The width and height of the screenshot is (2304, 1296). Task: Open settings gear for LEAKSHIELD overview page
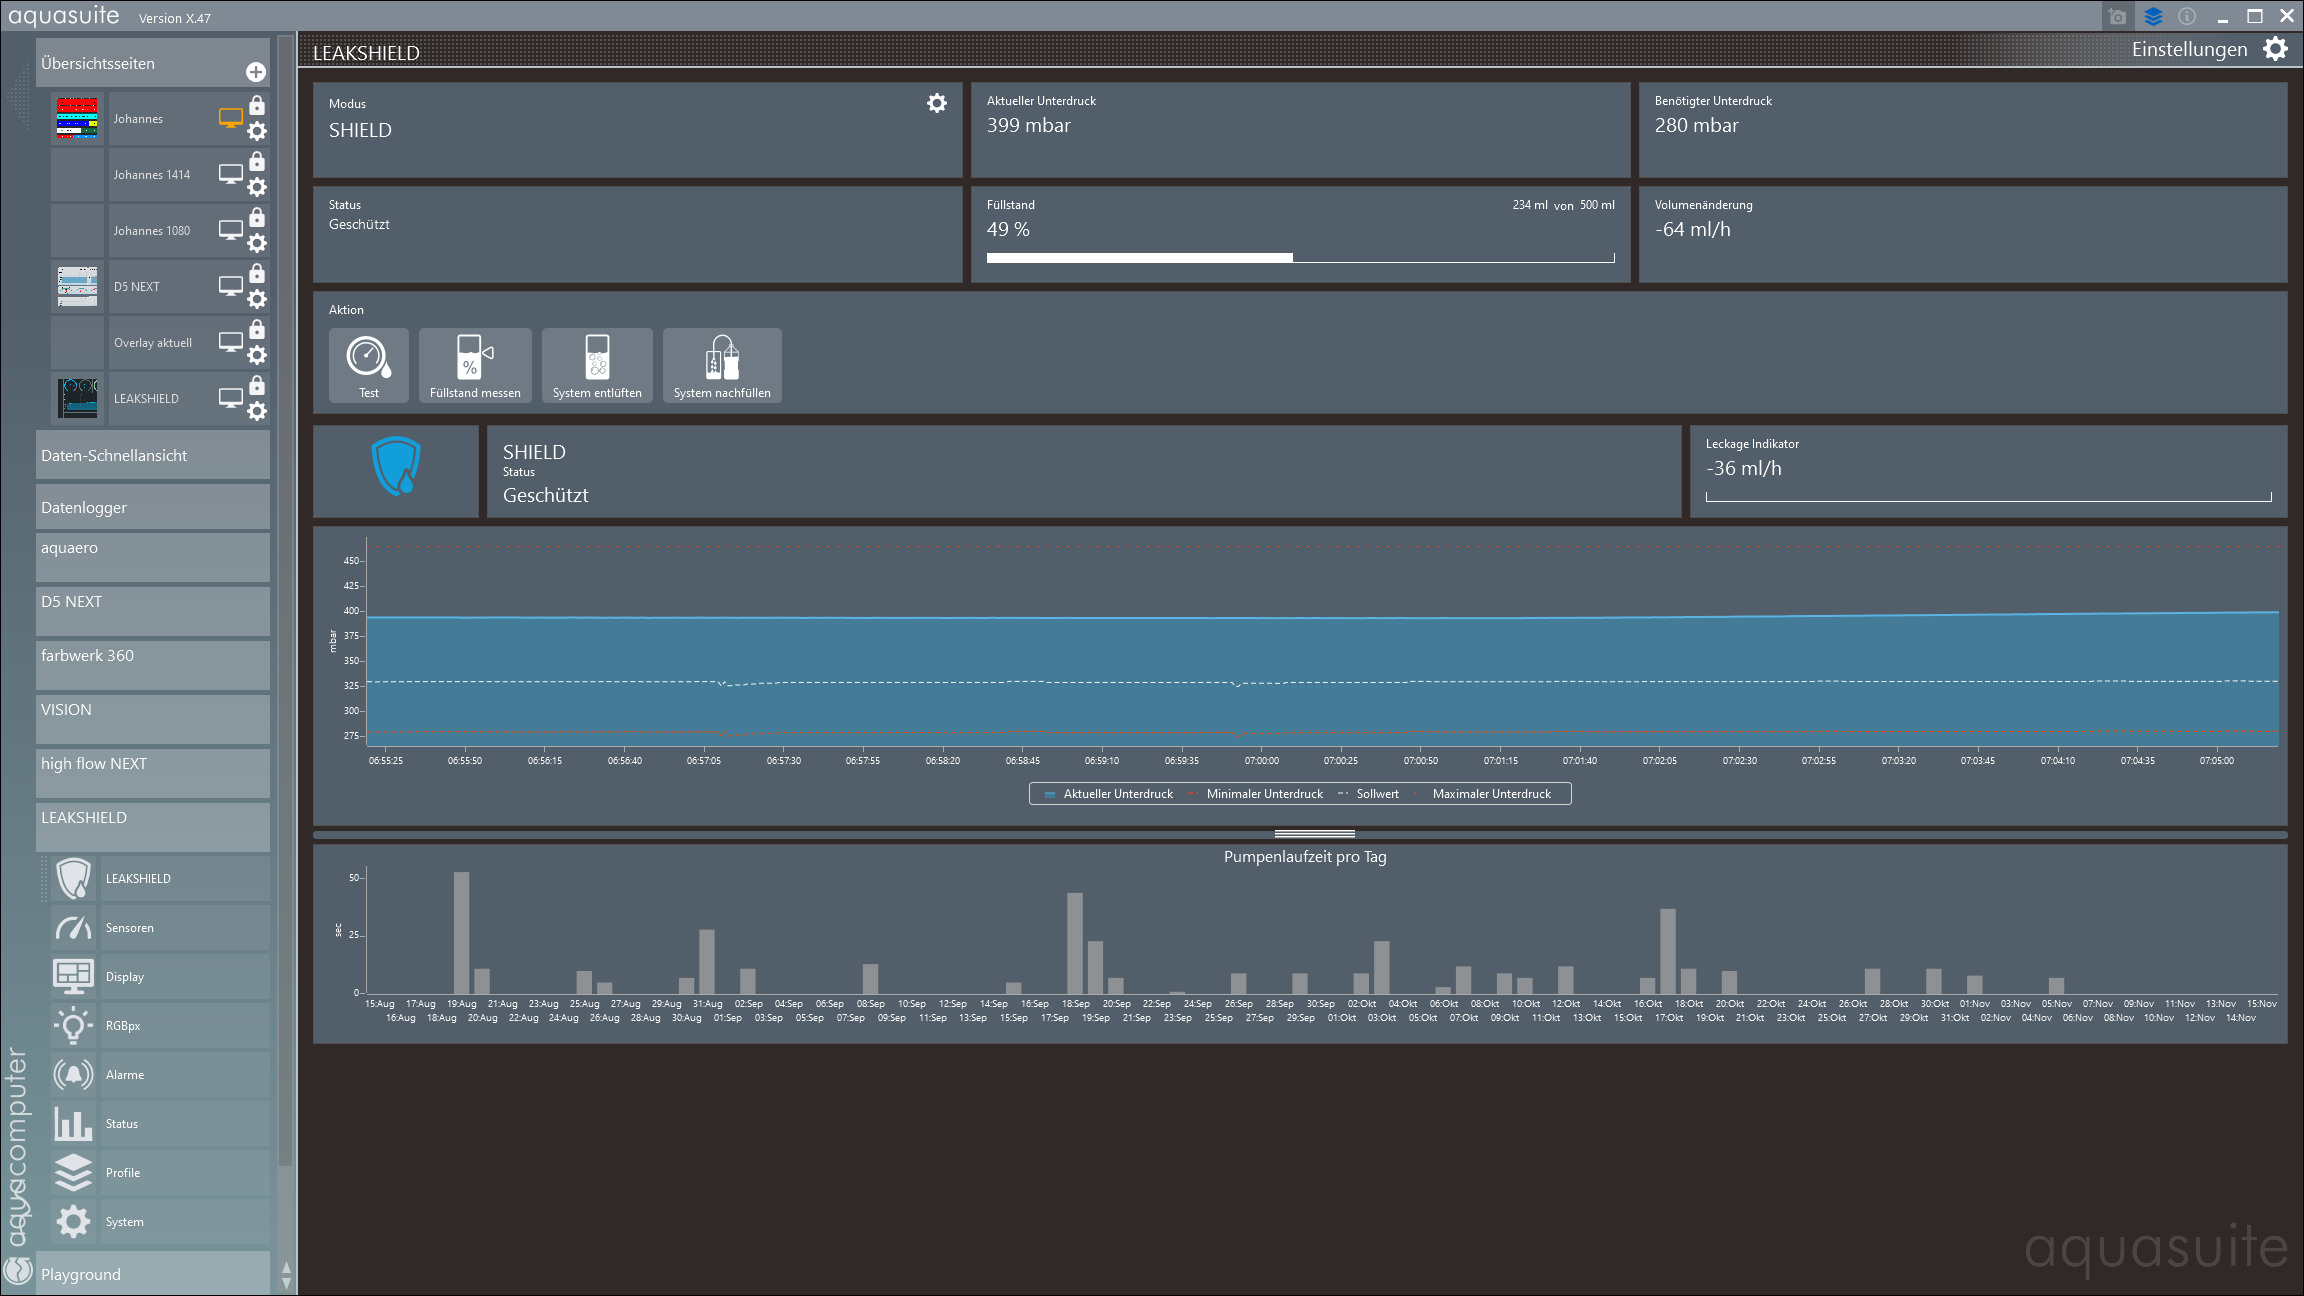point(257,411)
